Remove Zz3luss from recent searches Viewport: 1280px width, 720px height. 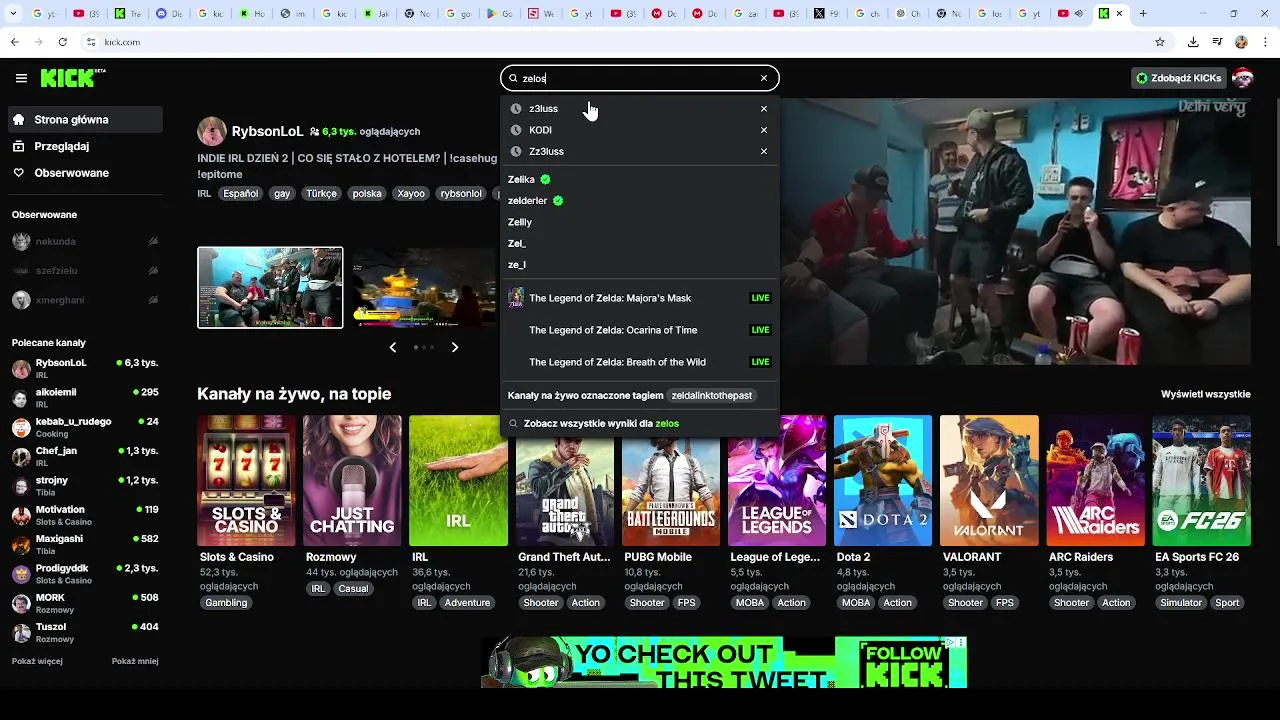coord(764,152)
